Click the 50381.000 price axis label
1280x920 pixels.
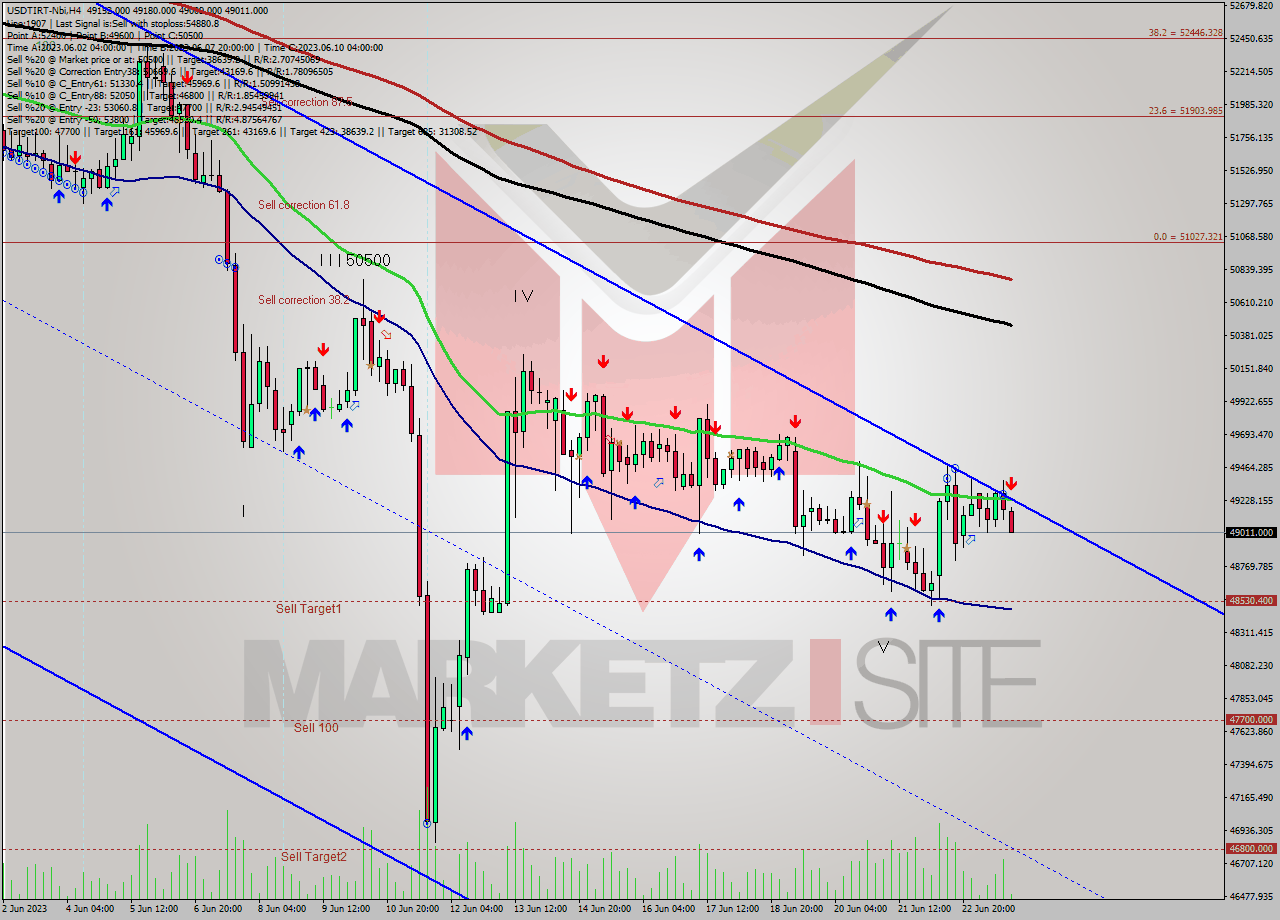pyautogui.click(x=1251, y=336)
